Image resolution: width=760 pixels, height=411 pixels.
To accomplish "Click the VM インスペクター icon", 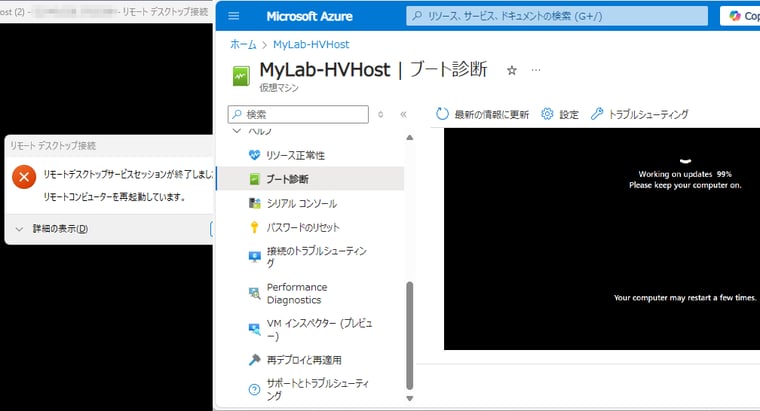I will pos(254,329).
